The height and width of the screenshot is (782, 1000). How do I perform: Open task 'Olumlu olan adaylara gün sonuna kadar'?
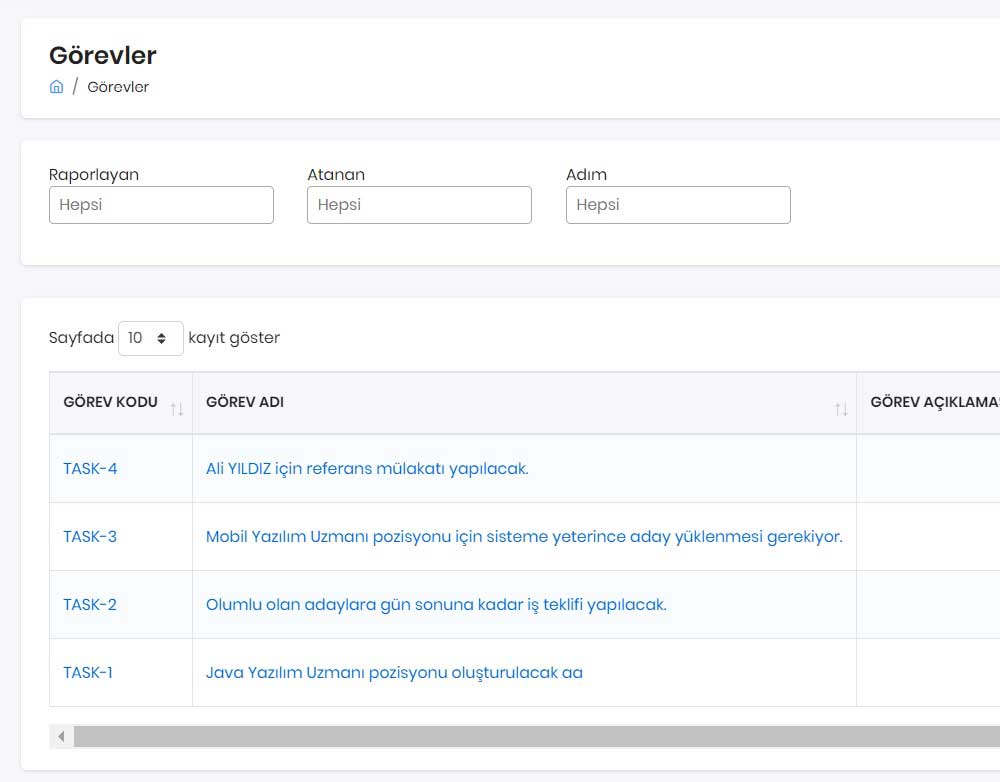(x=436, y=605)
